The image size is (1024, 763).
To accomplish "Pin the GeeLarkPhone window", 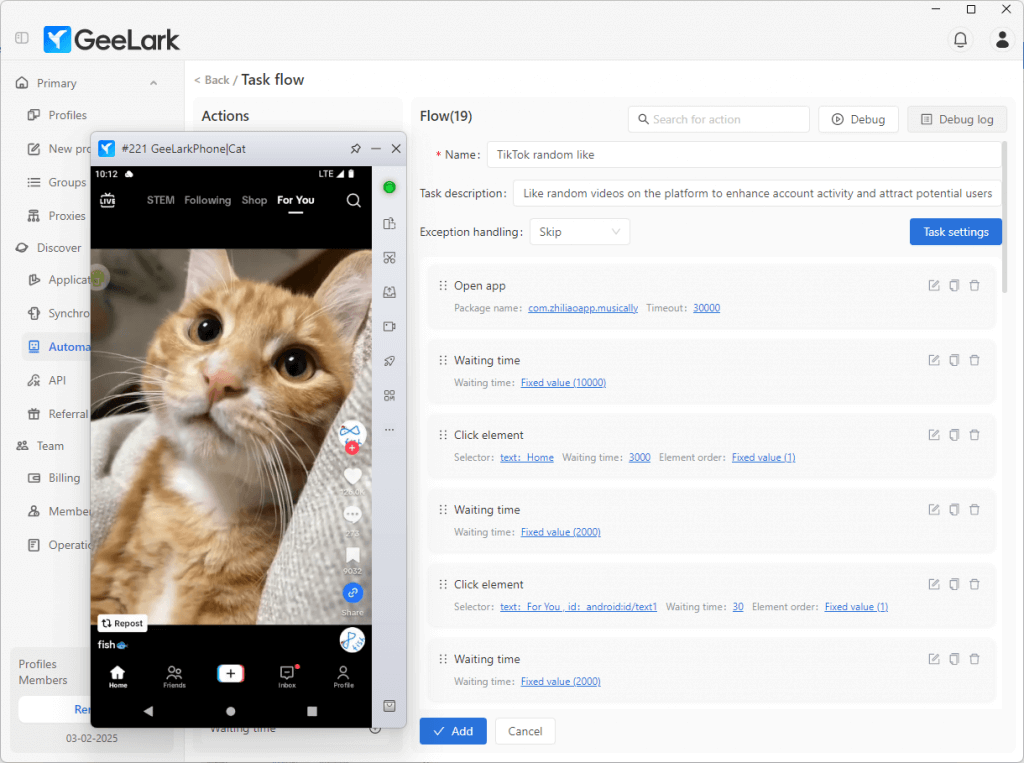I will click(x=355, y=149).
